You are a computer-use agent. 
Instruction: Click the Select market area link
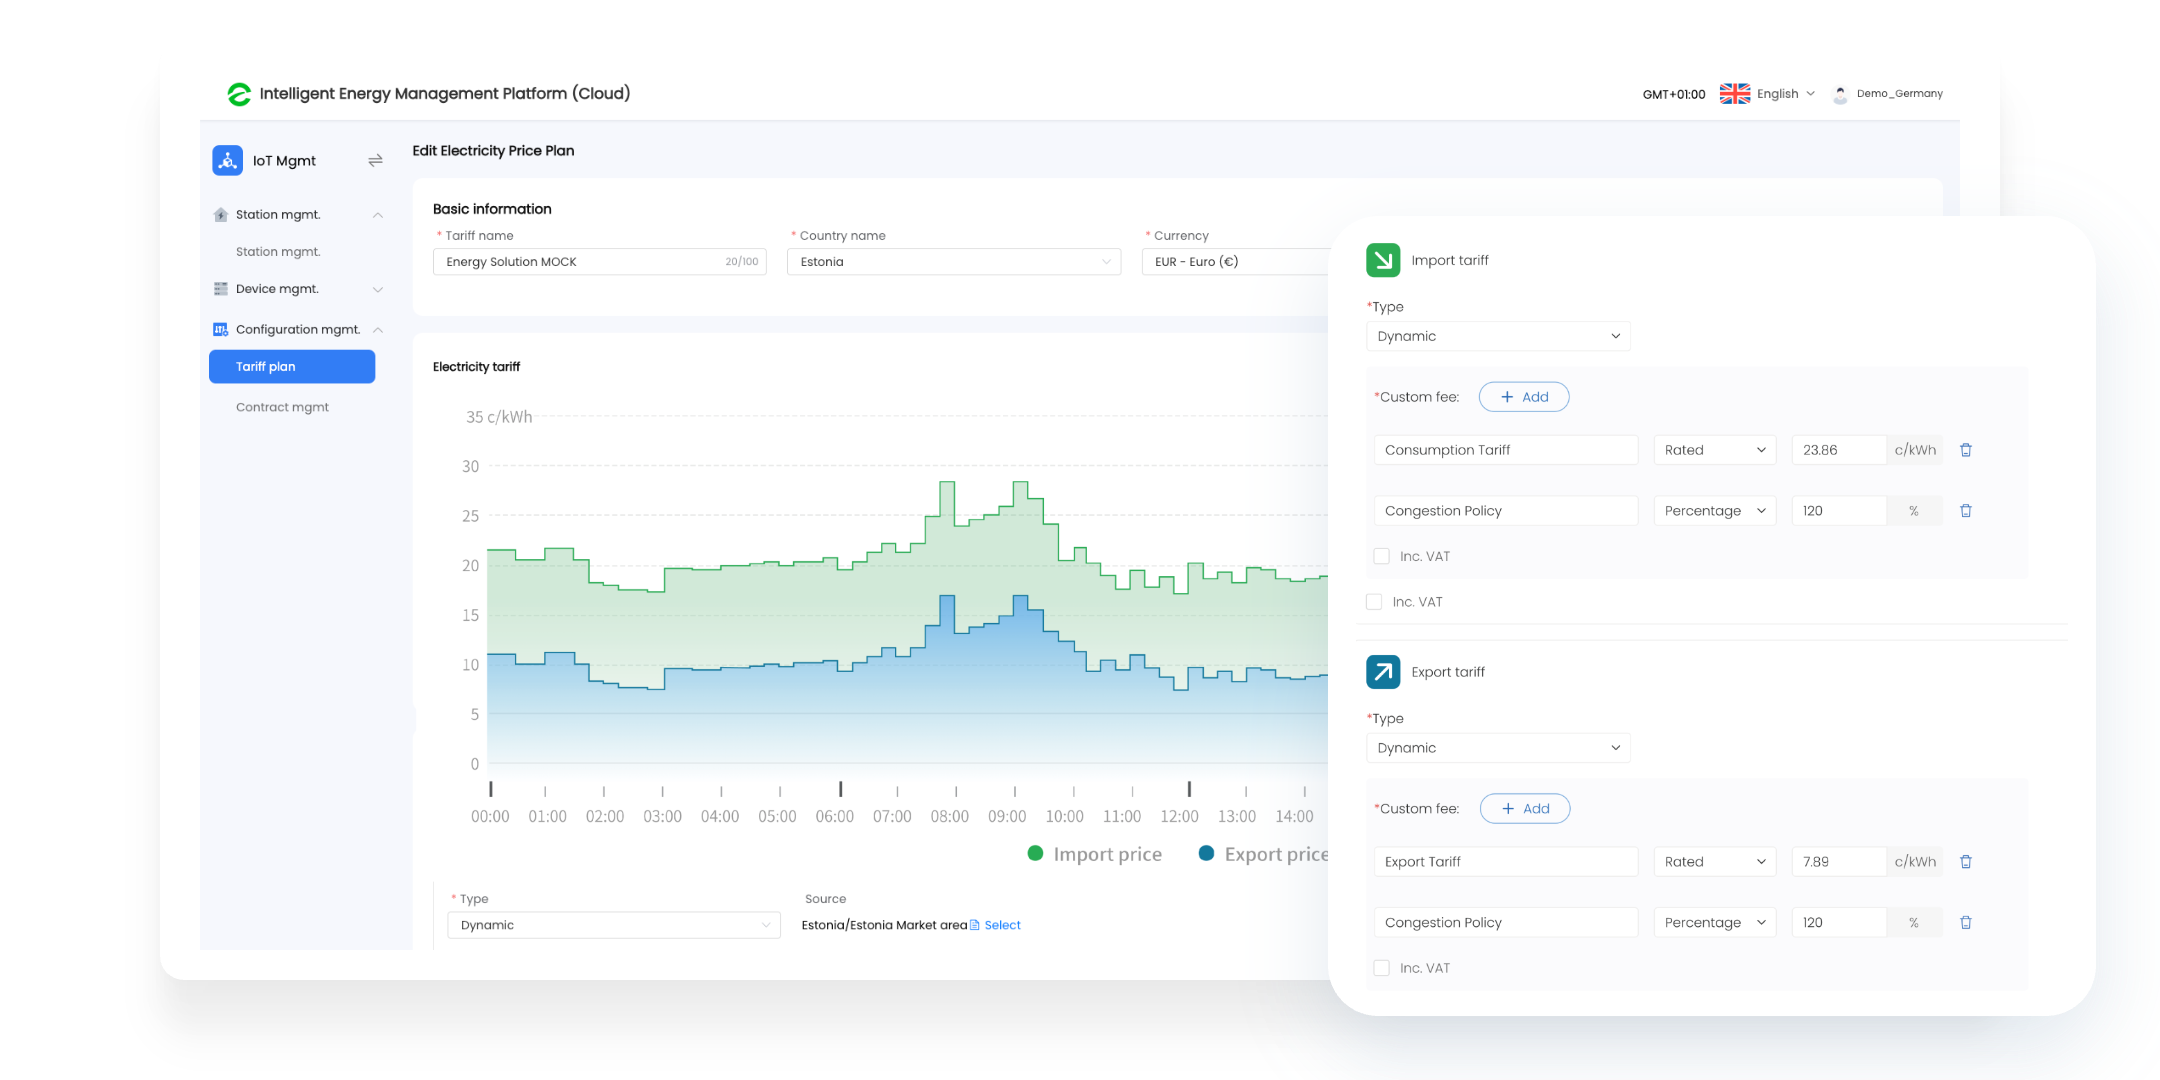(1002, 925)
